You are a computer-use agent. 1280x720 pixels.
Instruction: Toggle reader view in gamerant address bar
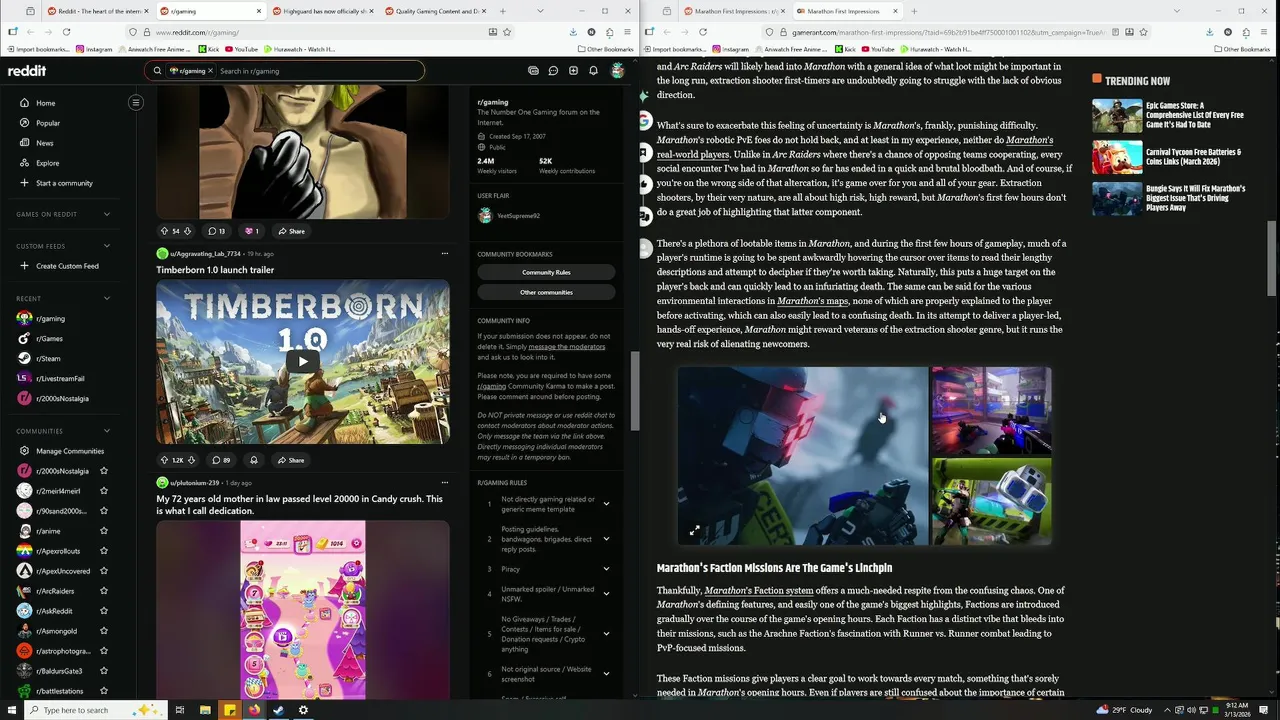pos(1114,32)
